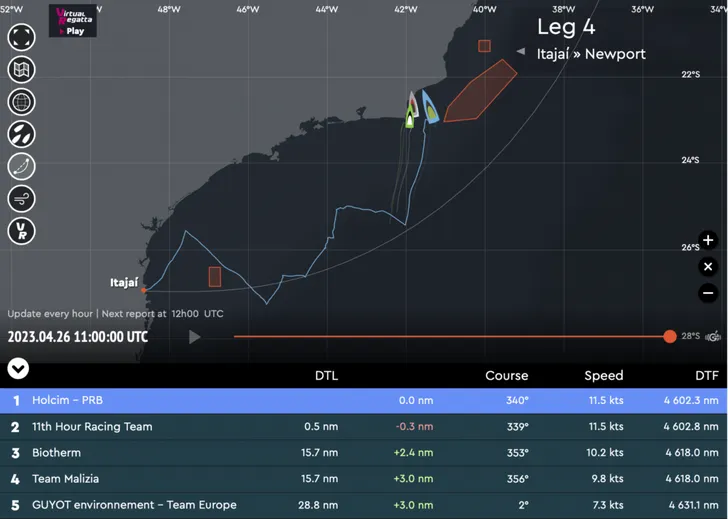
Task: Collapse the leaderboard with chevron button
Action: 17,369
